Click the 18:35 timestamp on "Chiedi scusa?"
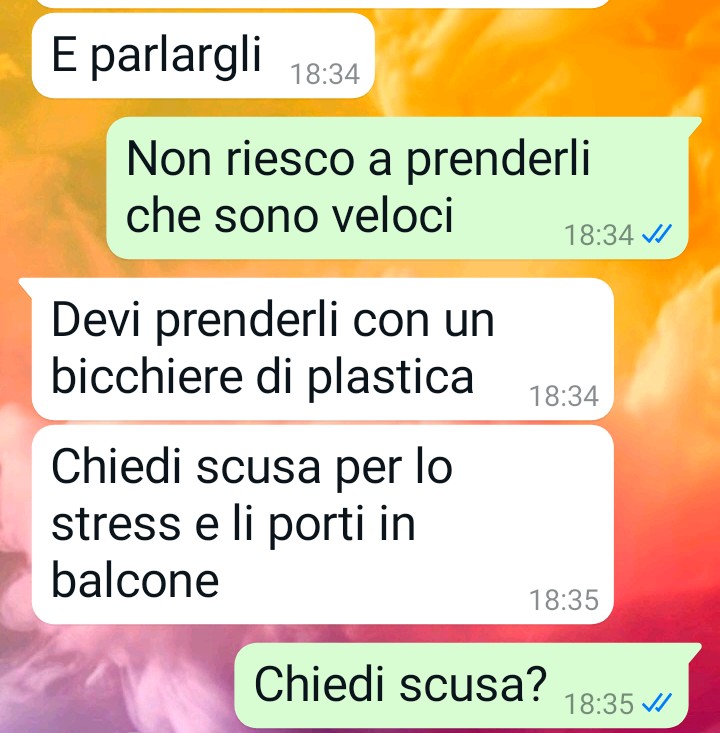 click(599, 704)
